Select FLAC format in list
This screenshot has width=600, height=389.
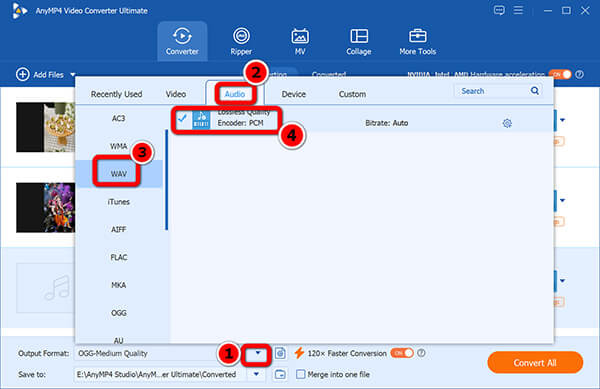pos(119,257)
